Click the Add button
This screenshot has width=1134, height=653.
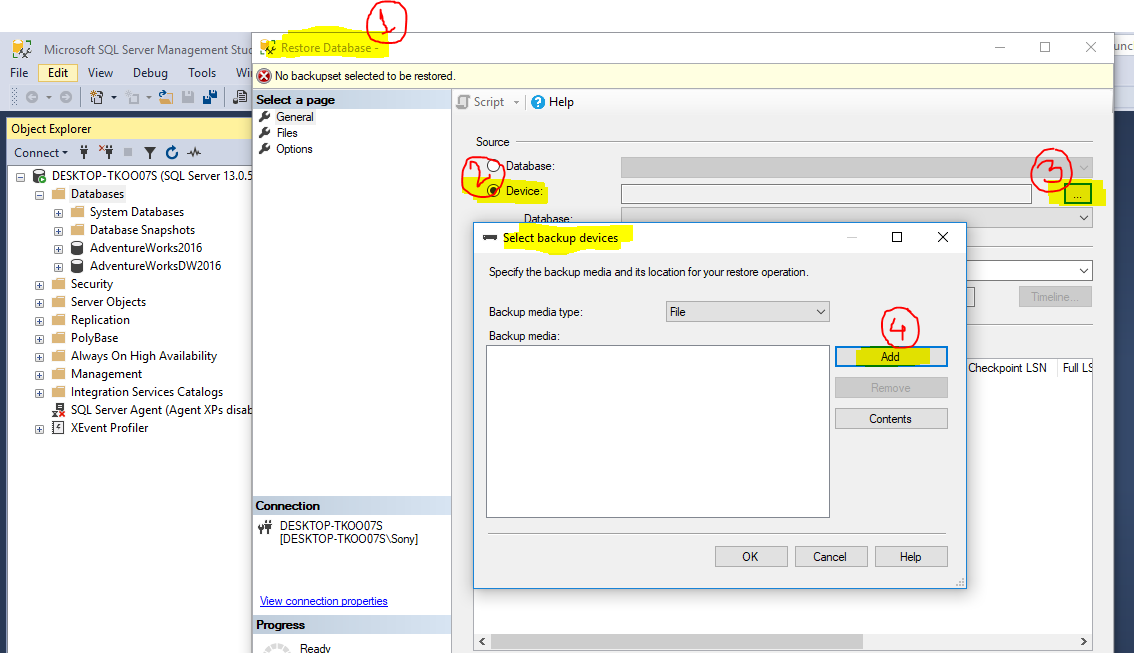click(891, 357)
